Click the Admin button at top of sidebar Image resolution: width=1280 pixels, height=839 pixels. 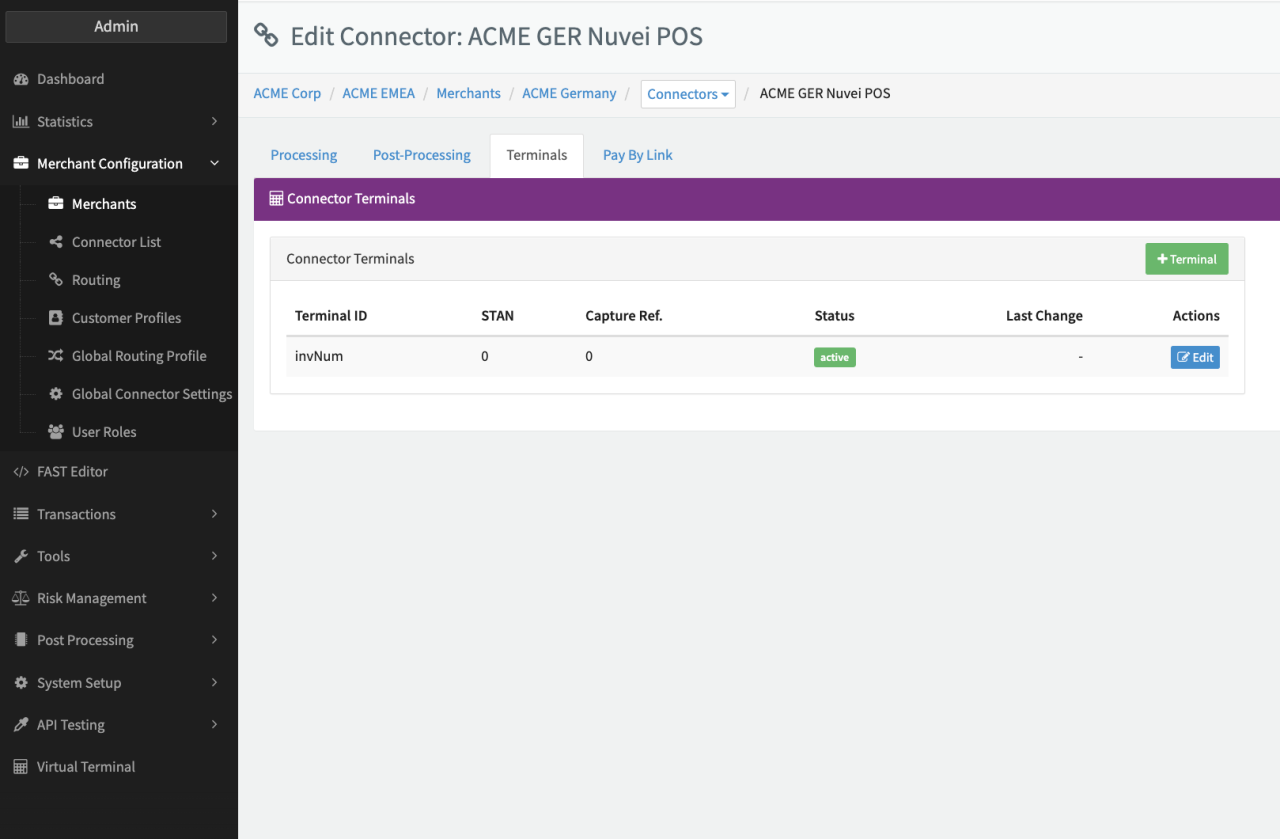[116, 27]
